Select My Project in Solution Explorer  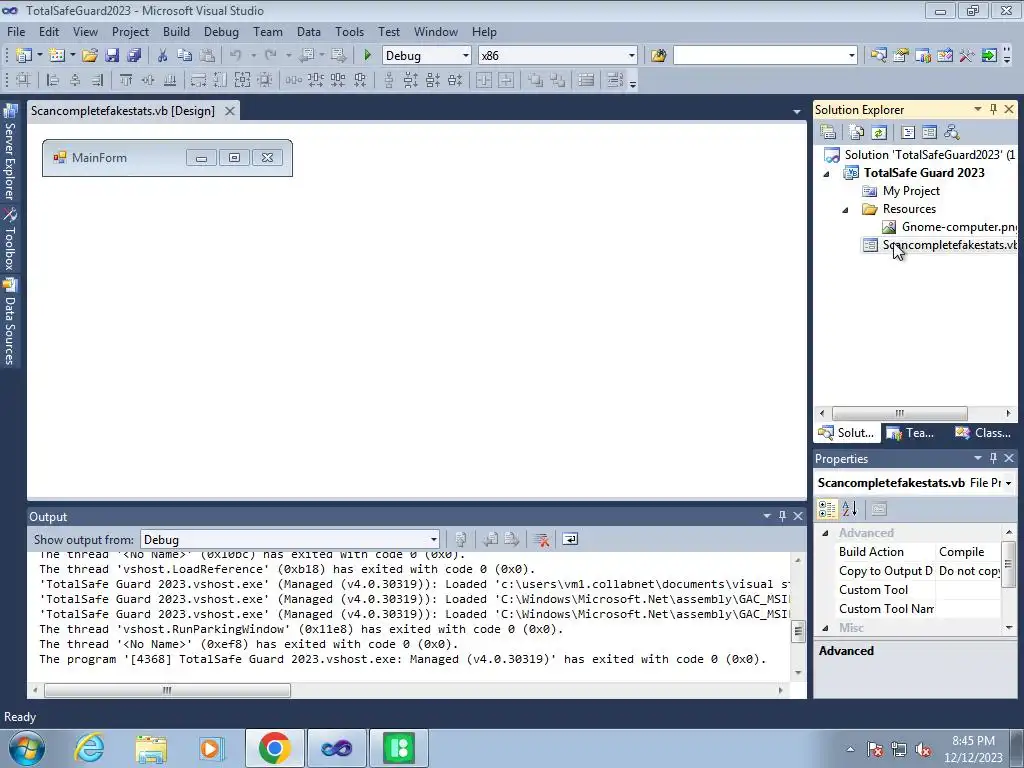click(911, 191)
